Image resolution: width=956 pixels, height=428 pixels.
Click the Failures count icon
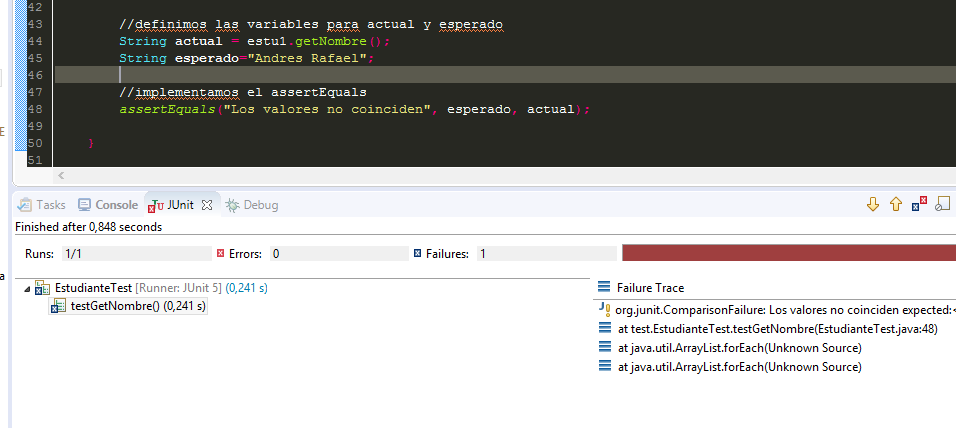pyautogui.click(x=417, y=254)
